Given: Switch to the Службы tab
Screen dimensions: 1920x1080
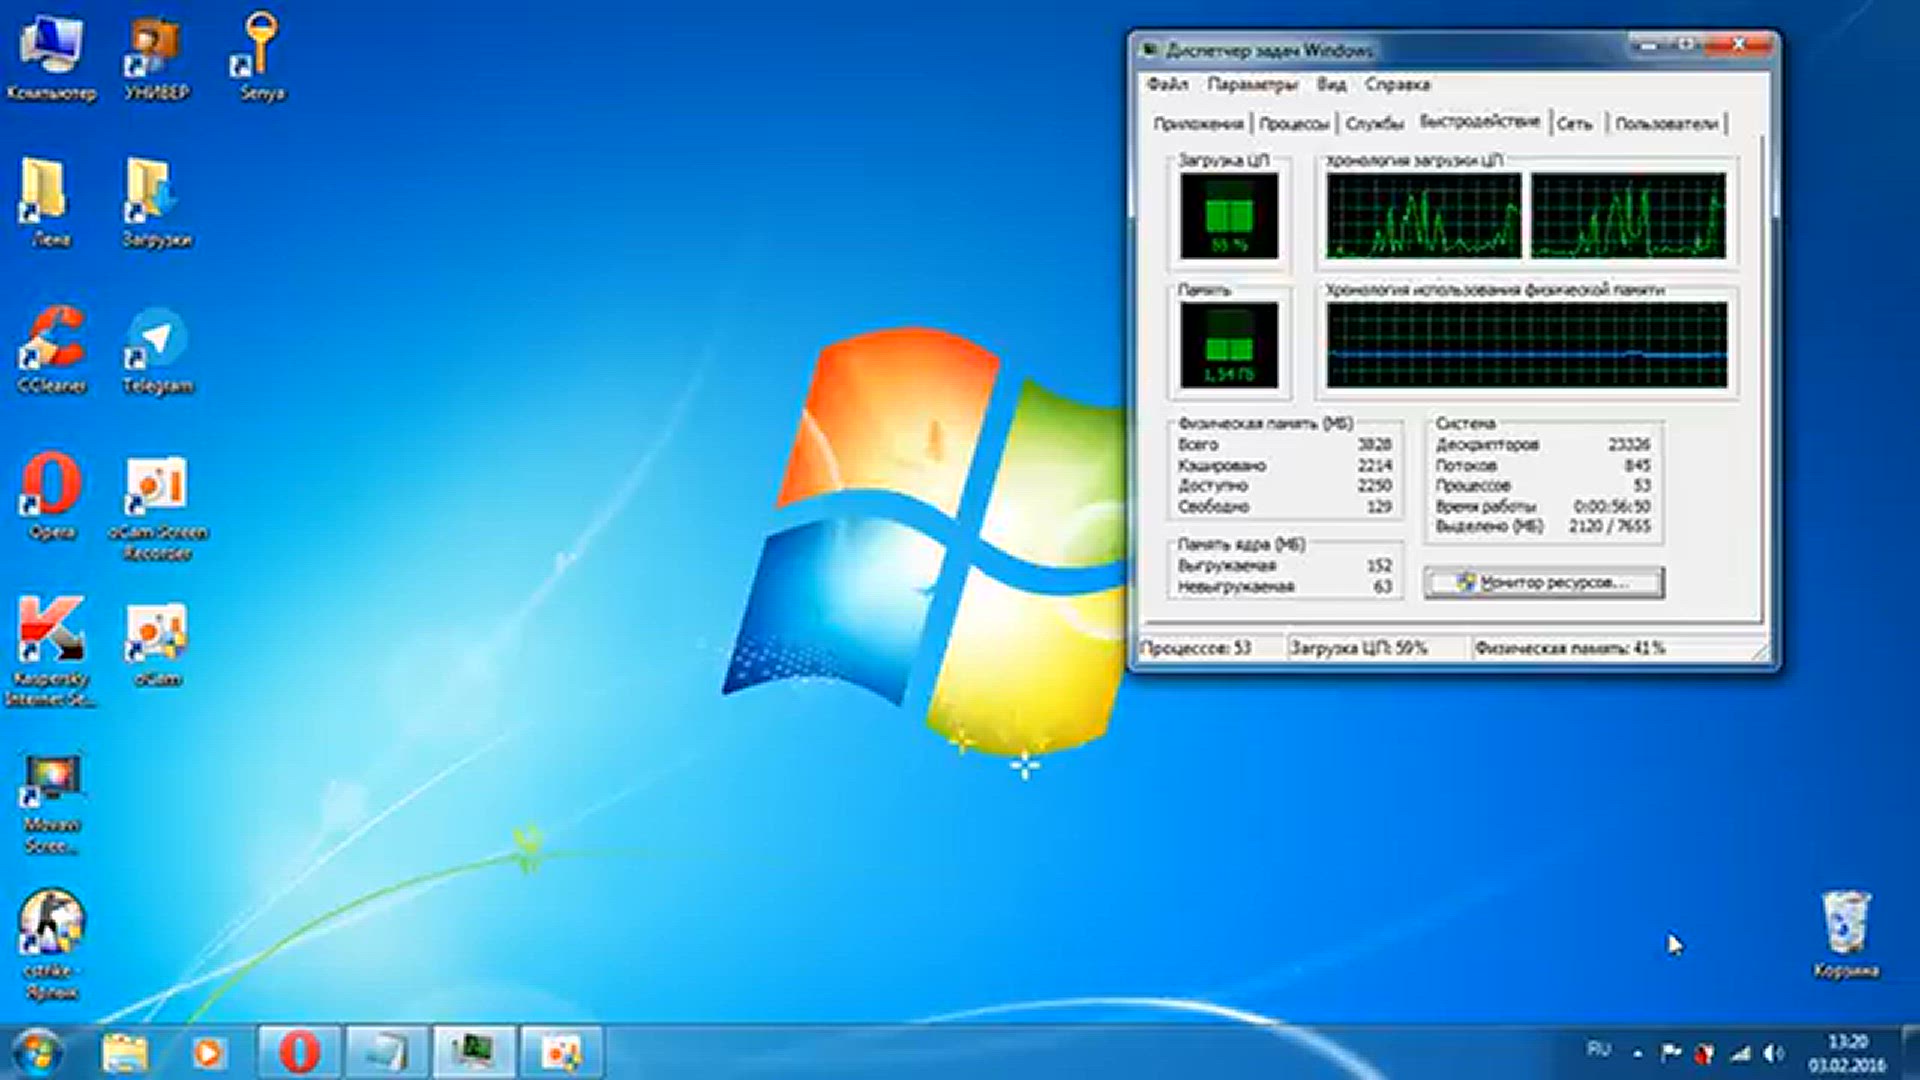Looking at the screenshot, I should coord(1374,124).
